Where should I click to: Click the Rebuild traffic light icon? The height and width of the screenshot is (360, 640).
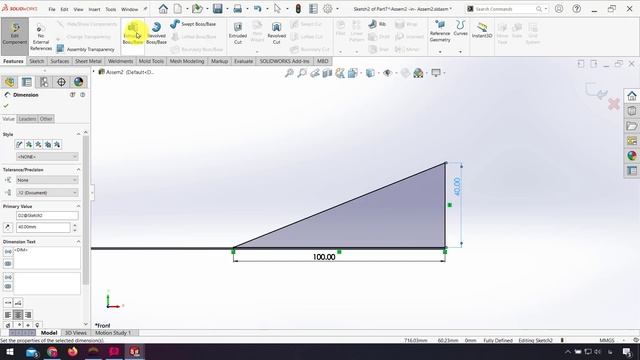pos(298,9)
